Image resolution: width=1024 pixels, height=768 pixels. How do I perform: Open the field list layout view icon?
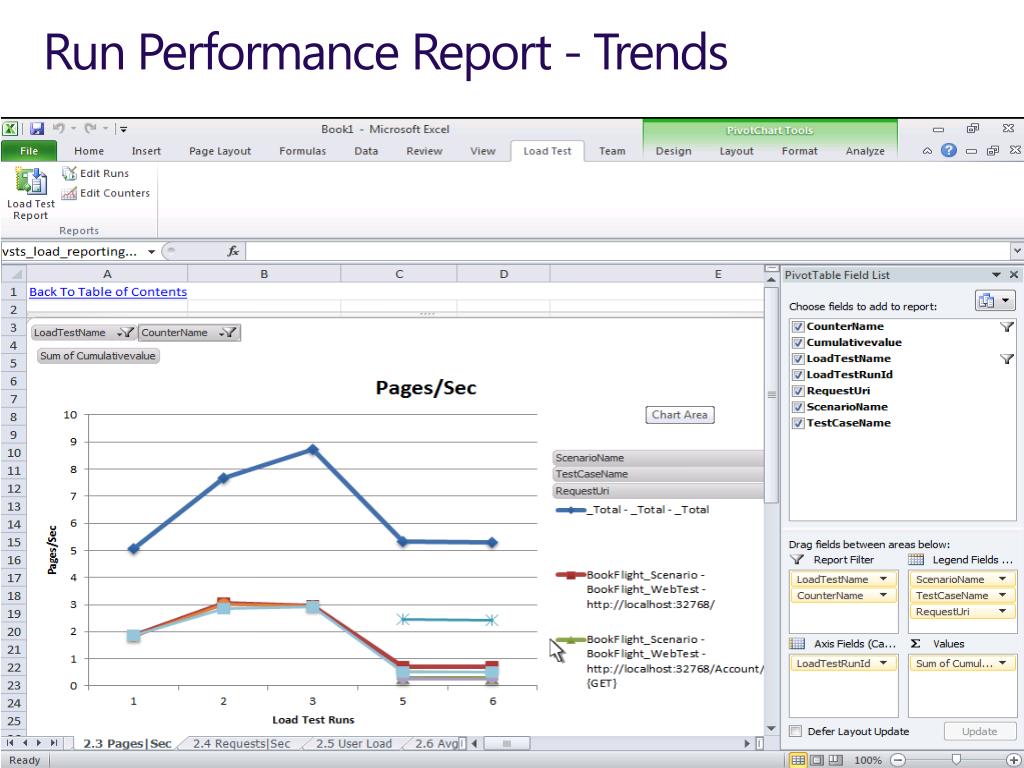[995, 300]
